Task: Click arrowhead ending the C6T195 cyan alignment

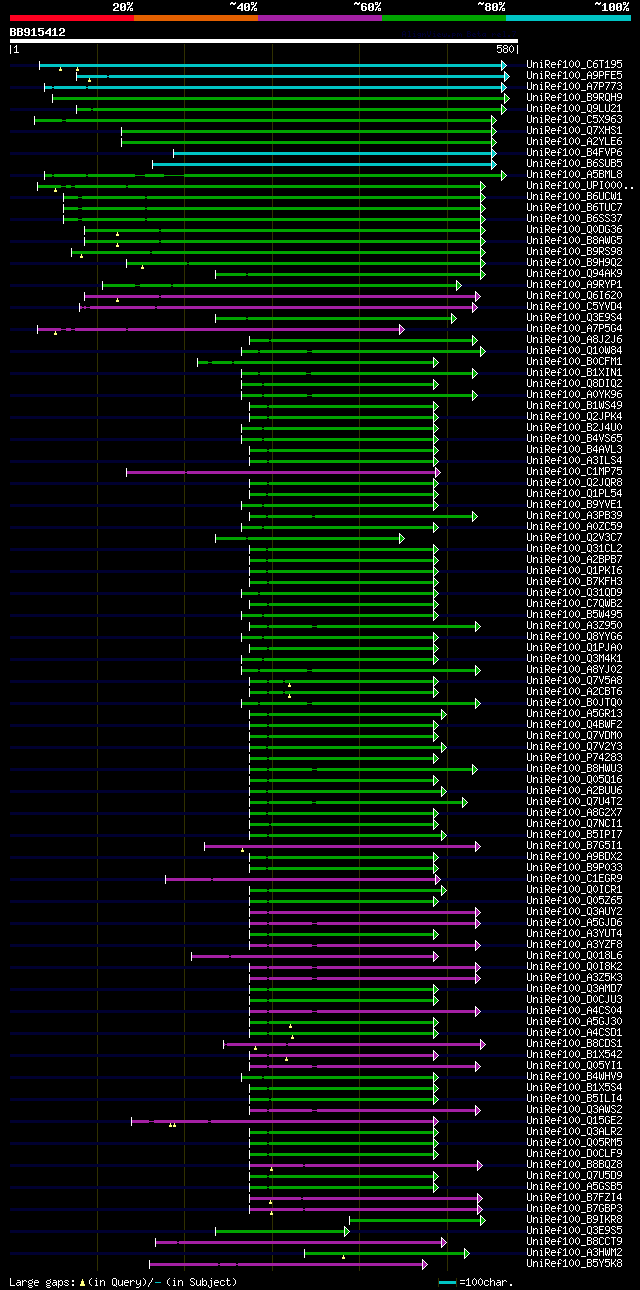Action: (x=505, y=64)
